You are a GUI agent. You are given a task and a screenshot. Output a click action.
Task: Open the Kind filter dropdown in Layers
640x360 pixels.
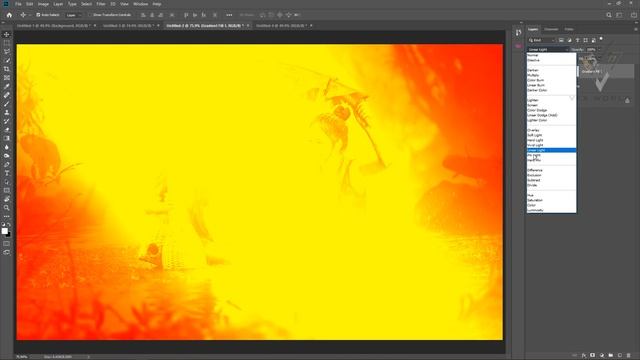coord(542,40)
